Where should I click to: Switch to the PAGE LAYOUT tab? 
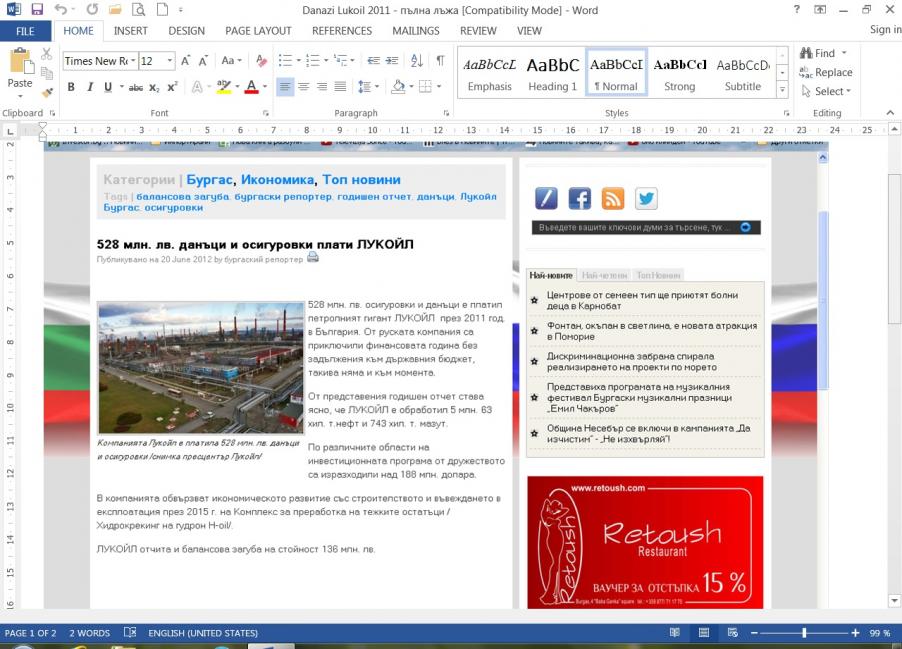pyautogui.click(x=258, y=31)
